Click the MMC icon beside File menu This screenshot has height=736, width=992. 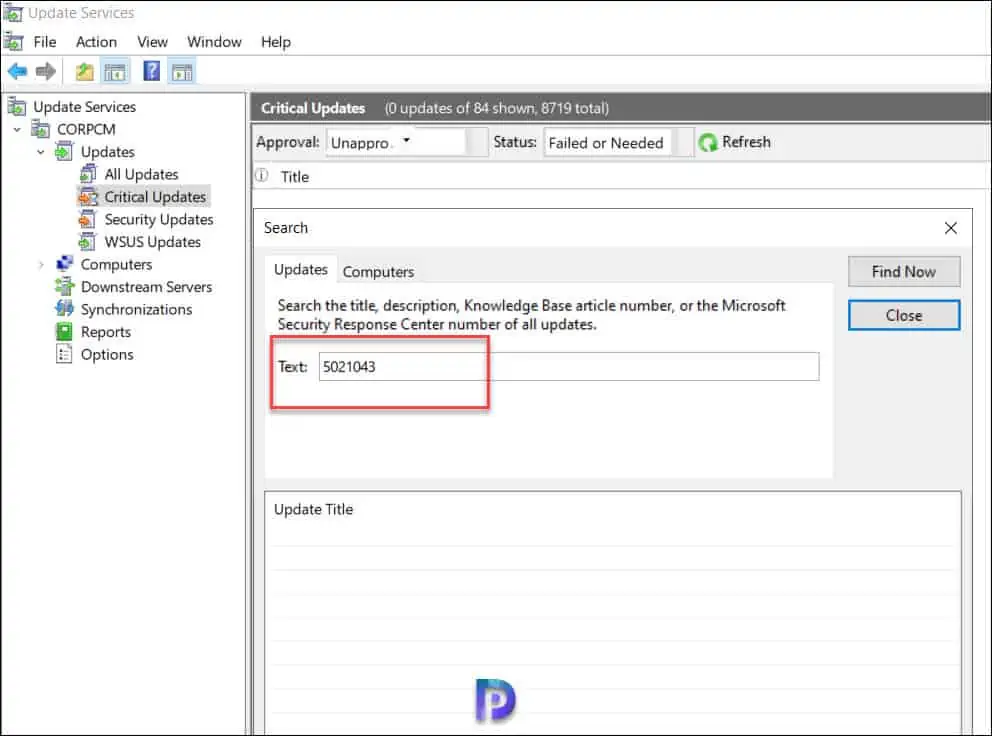coord(14,42)
